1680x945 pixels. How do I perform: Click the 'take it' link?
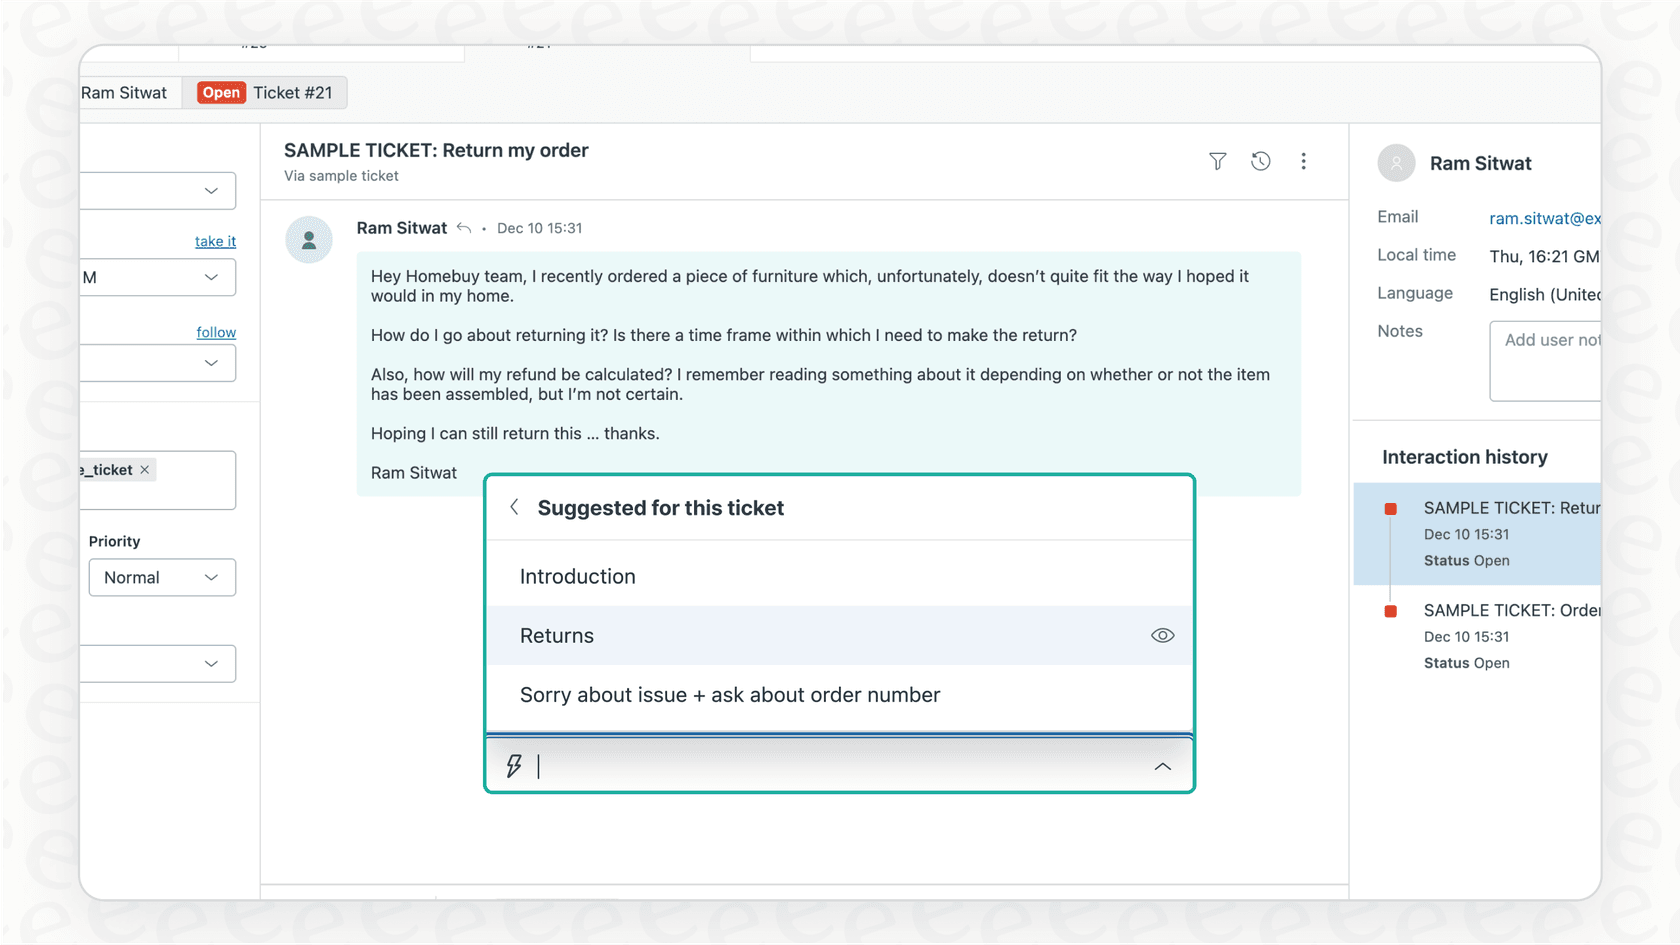coord(214,241)
